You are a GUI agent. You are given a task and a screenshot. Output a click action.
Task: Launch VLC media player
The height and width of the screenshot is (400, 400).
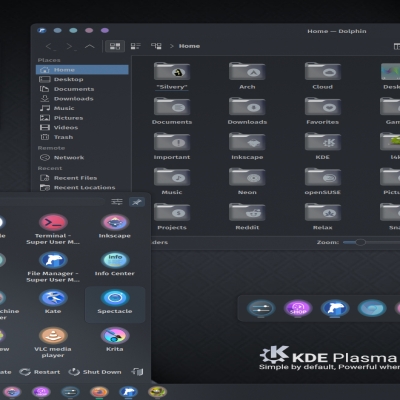point(53,342)
